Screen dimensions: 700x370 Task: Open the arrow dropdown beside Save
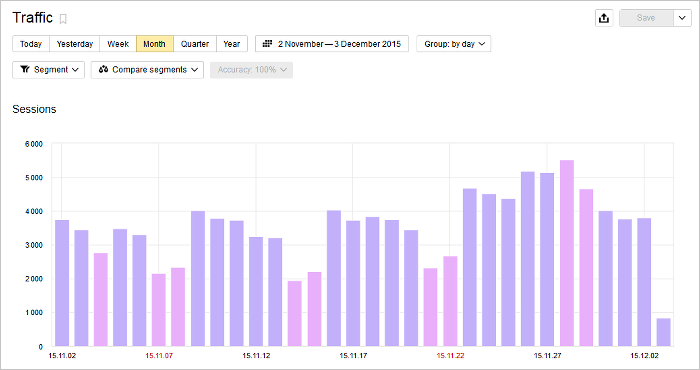pyautogui.click(x=682, y=18)
